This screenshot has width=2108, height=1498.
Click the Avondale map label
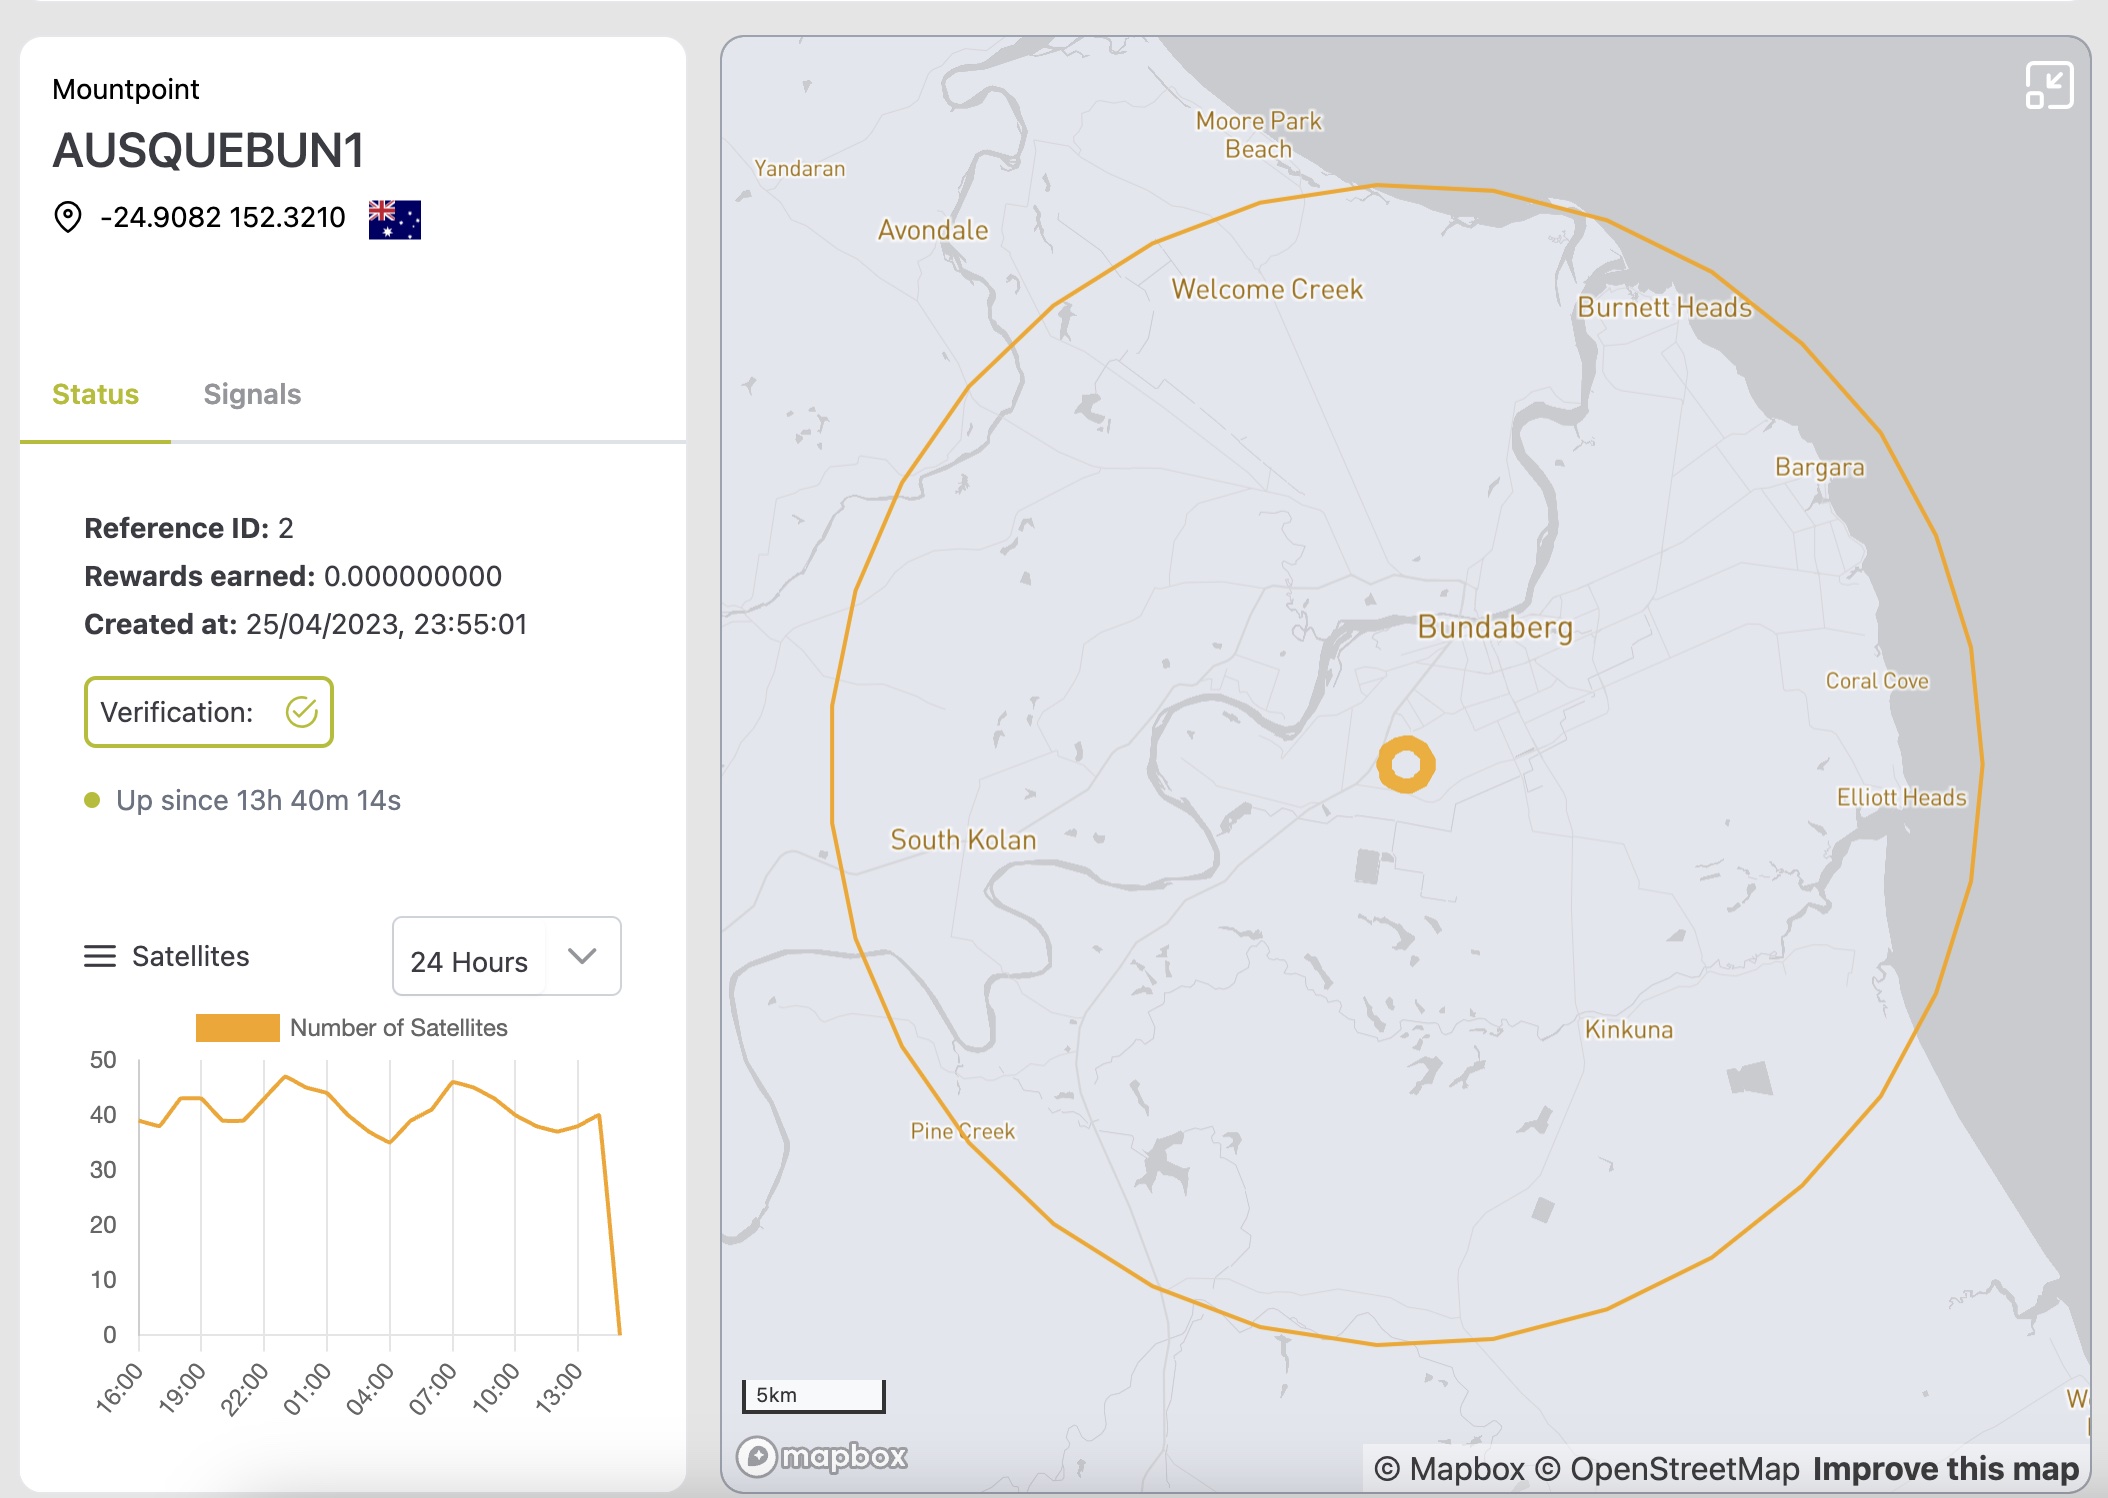[x=933, y=230]
